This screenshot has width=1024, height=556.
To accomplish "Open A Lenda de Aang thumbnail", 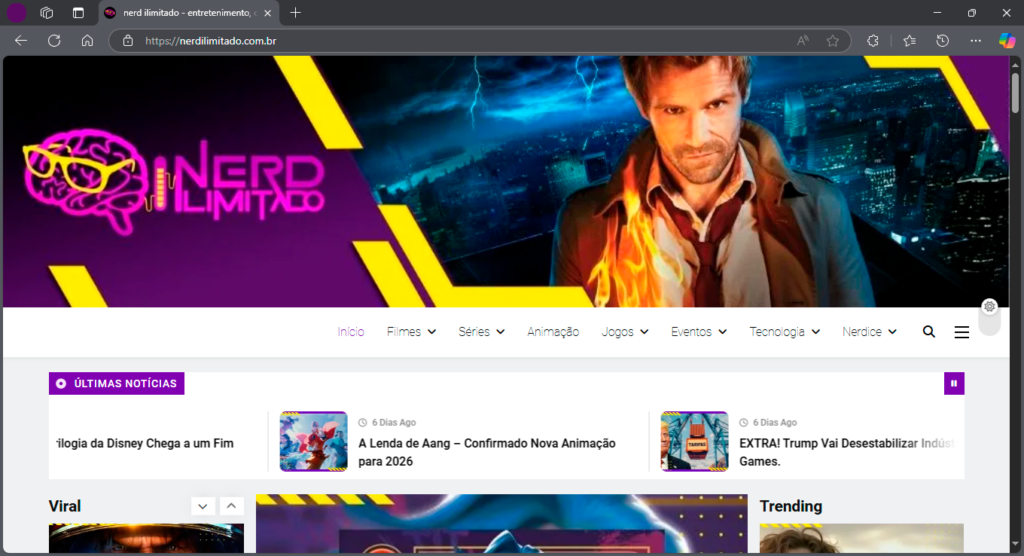I will point(313,441).
